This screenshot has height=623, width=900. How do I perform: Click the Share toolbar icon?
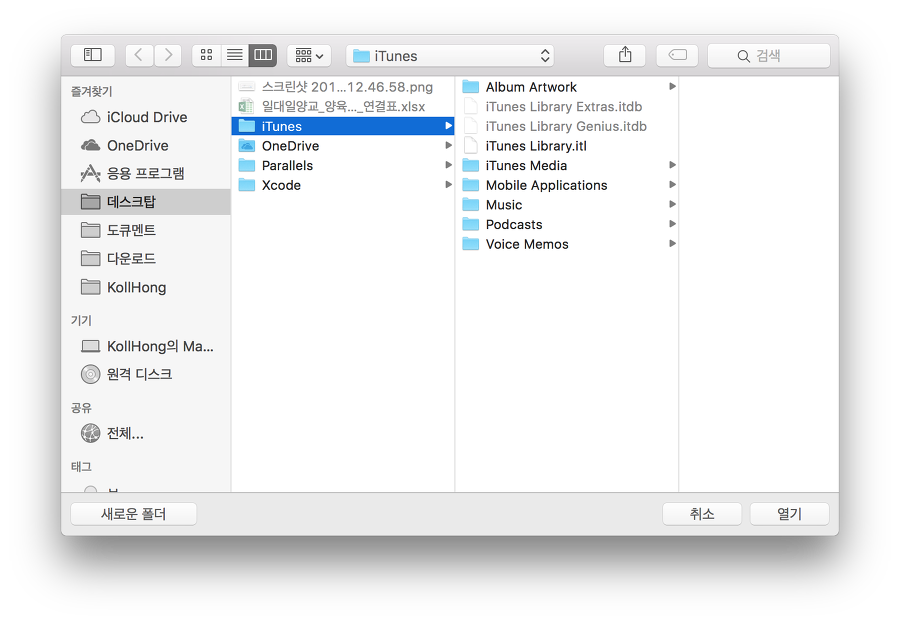coord(625,55)
